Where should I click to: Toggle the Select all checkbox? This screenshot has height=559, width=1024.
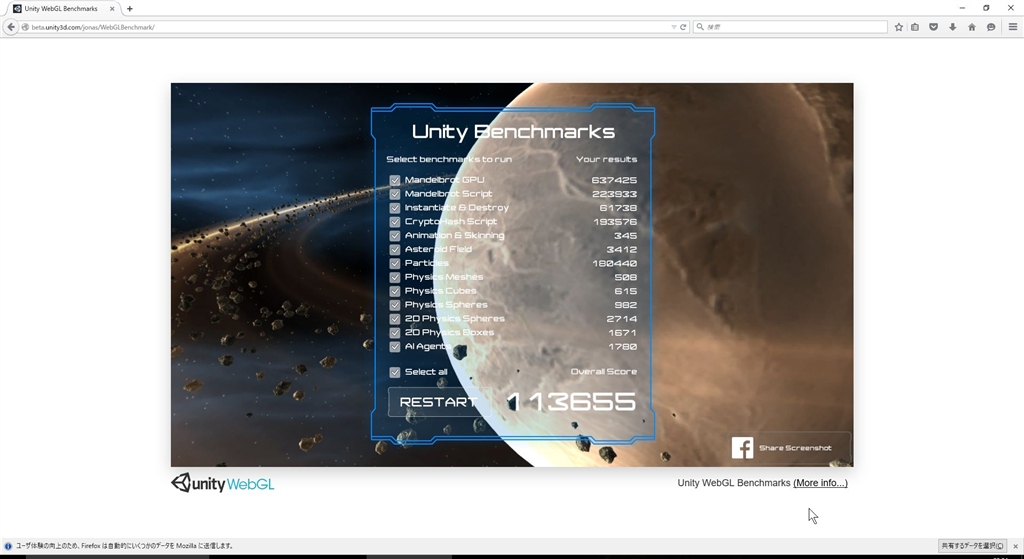click(x=394, y=372)
